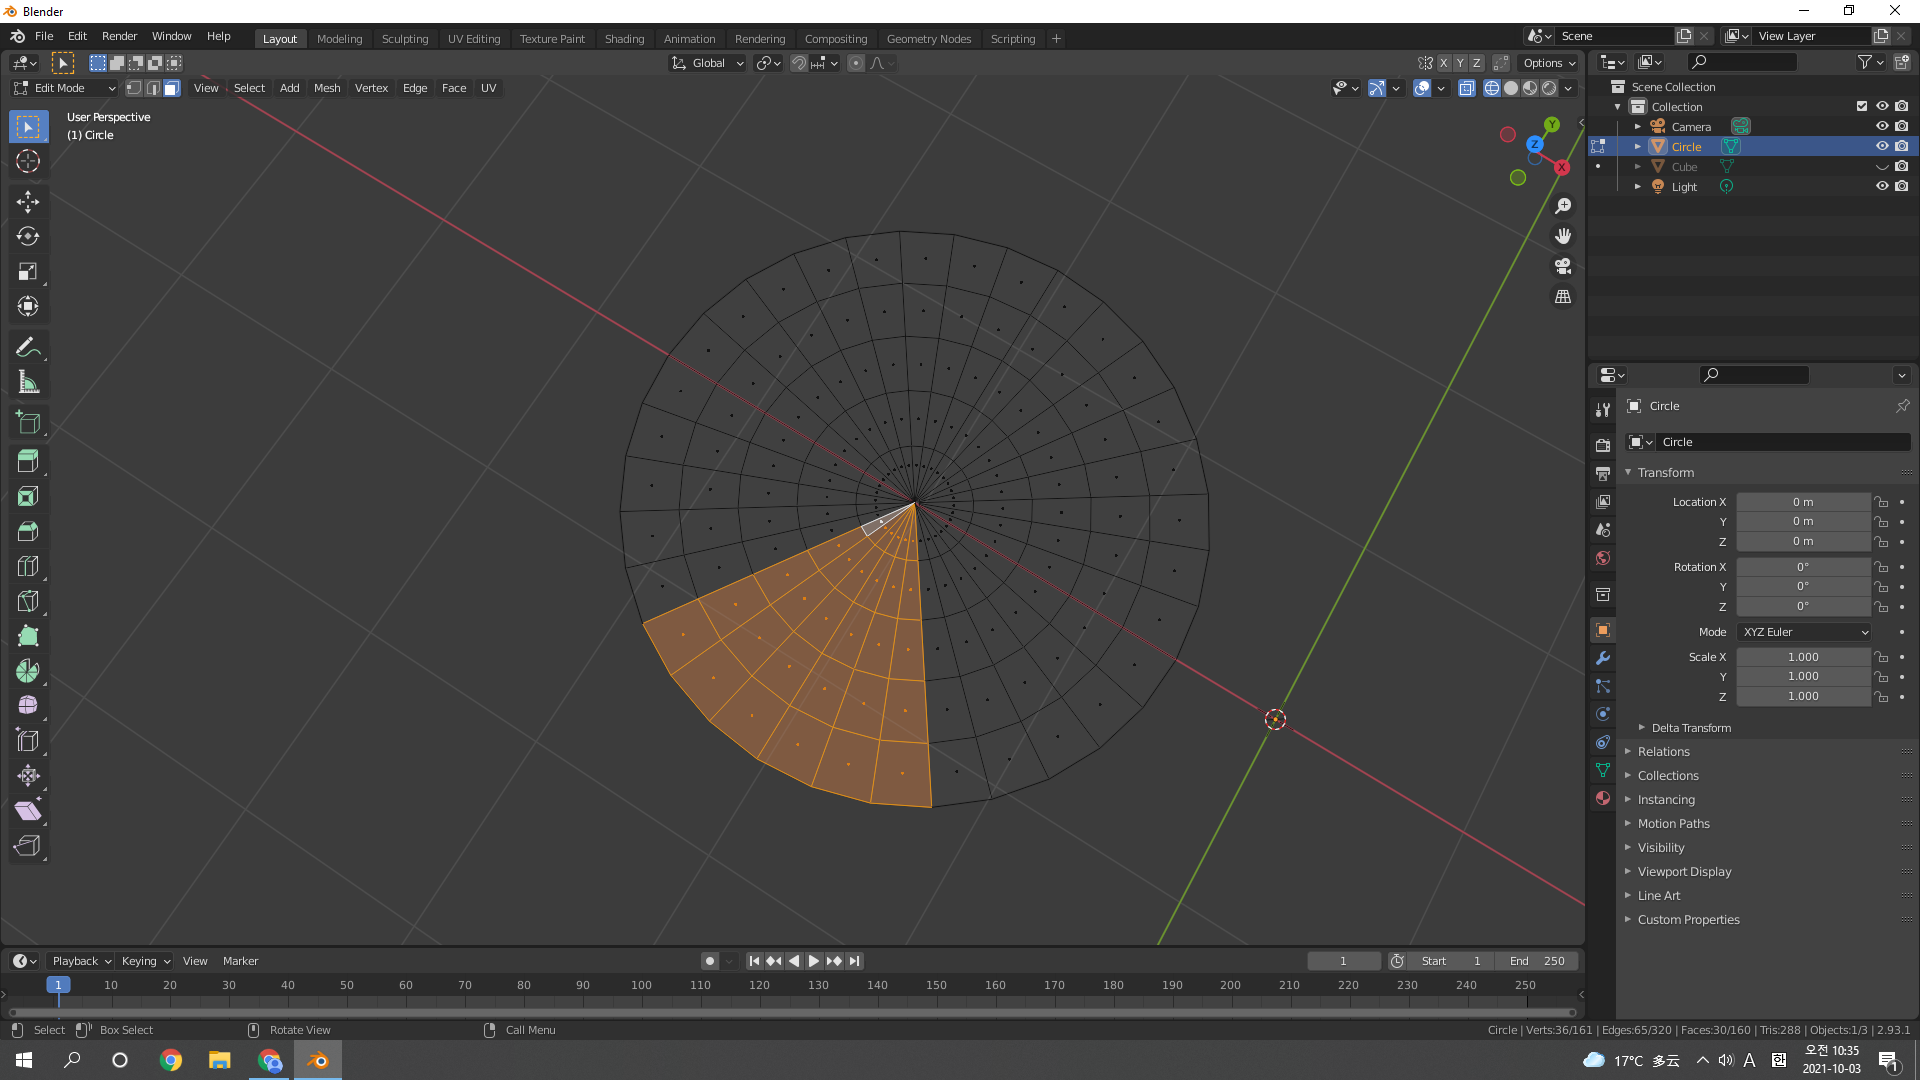Switch to the Sculpting workspace tab
Screen dimensions: 1920x1080
404,38
